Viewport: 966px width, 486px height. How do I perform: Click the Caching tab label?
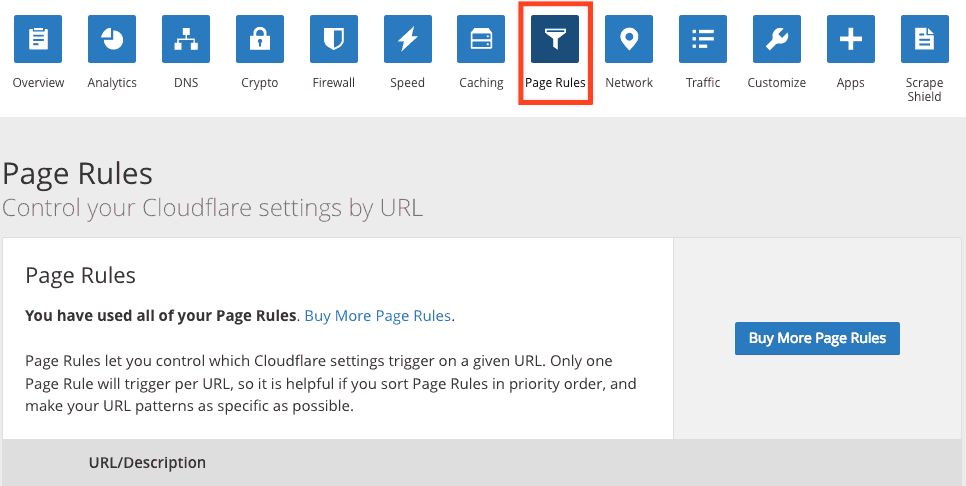pyautogui.click(x=481, y=83)
